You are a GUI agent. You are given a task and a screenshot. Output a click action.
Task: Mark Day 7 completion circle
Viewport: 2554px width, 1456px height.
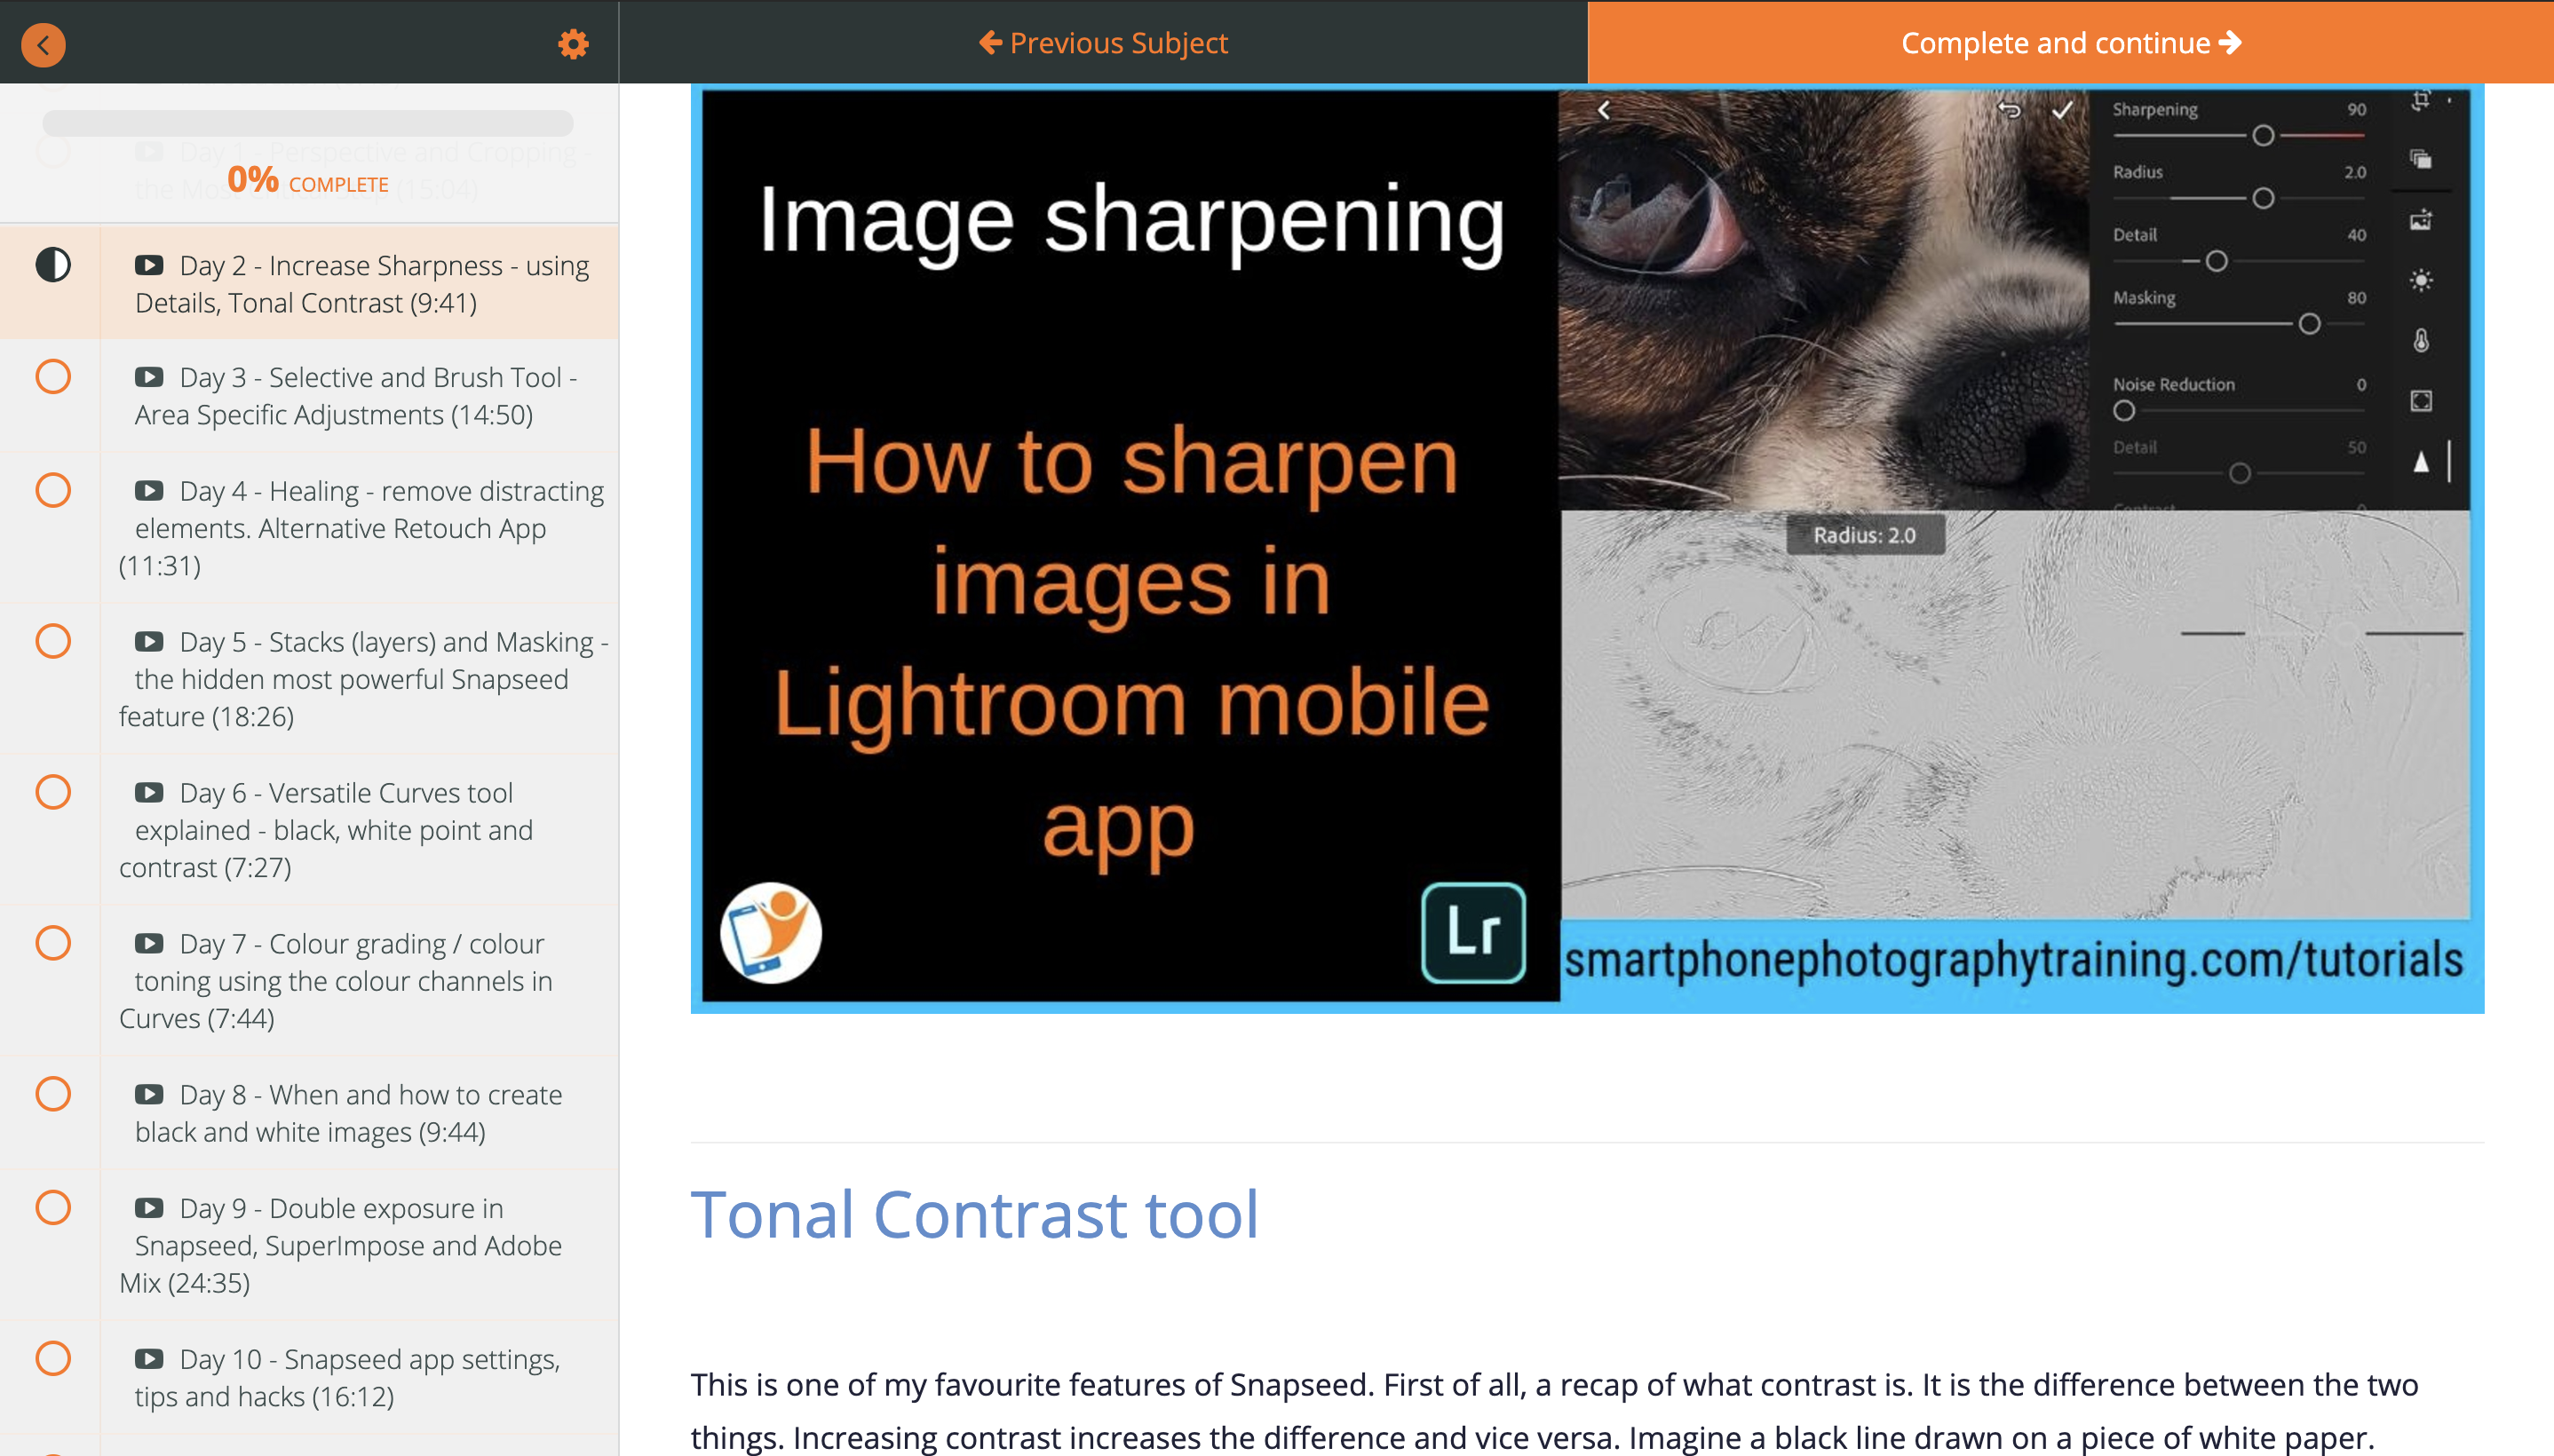point(53,943)
